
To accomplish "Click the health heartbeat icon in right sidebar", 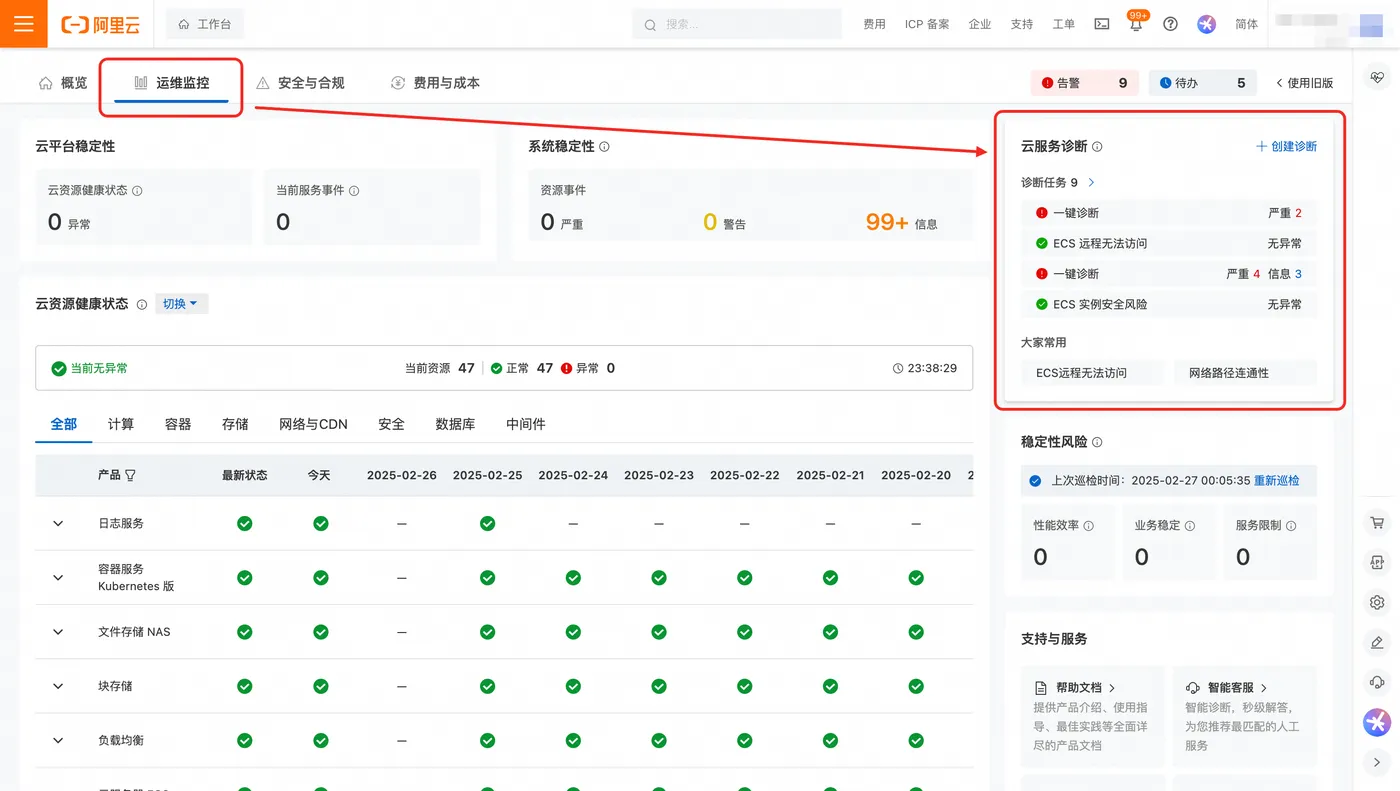I will pos(1377,77).
